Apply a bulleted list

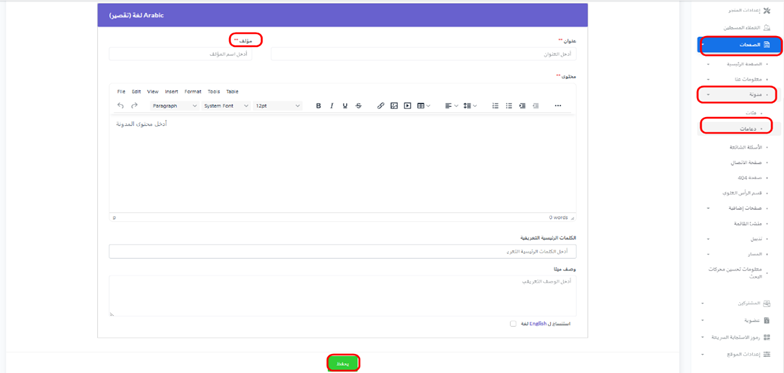pyautogui.click(x=509, y=106)
